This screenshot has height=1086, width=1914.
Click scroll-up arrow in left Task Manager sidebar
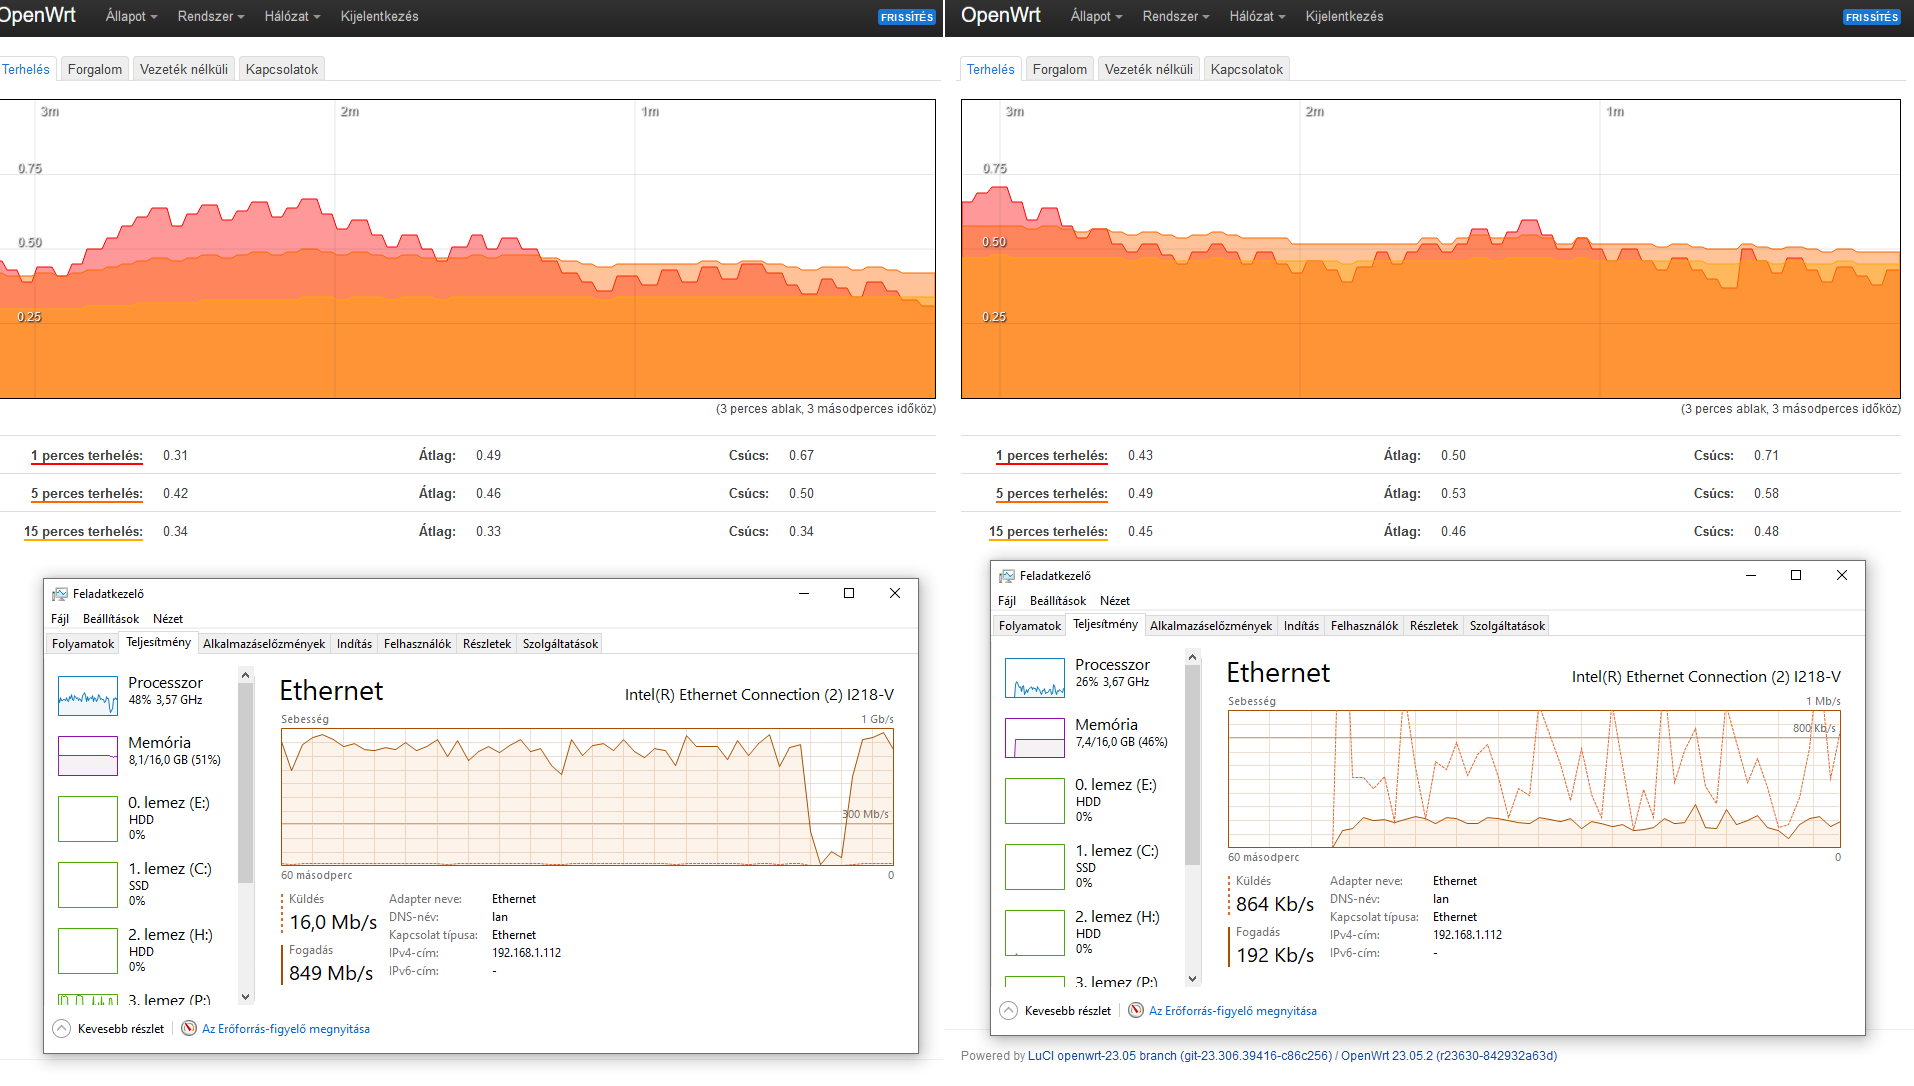point(246,676)
